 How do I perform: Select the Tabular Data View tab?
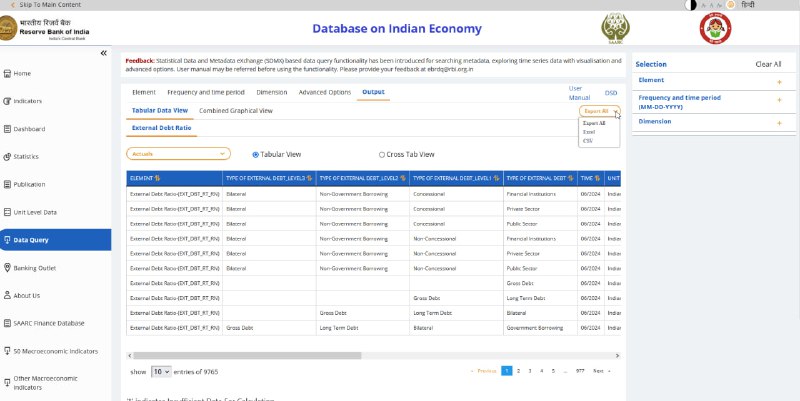click(x=160, y=111)
